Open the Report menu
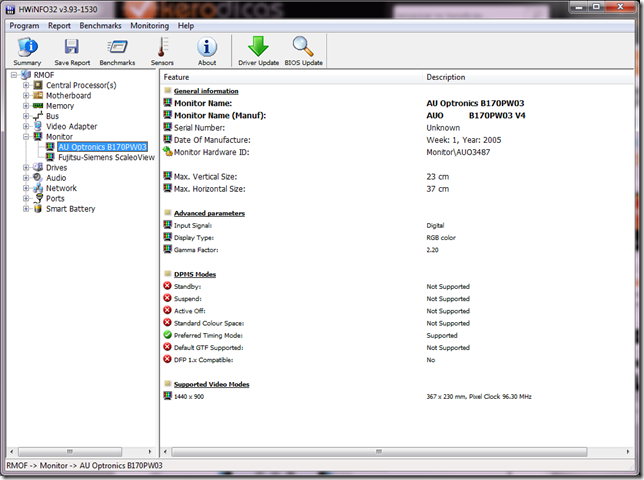 coord(59,26)
